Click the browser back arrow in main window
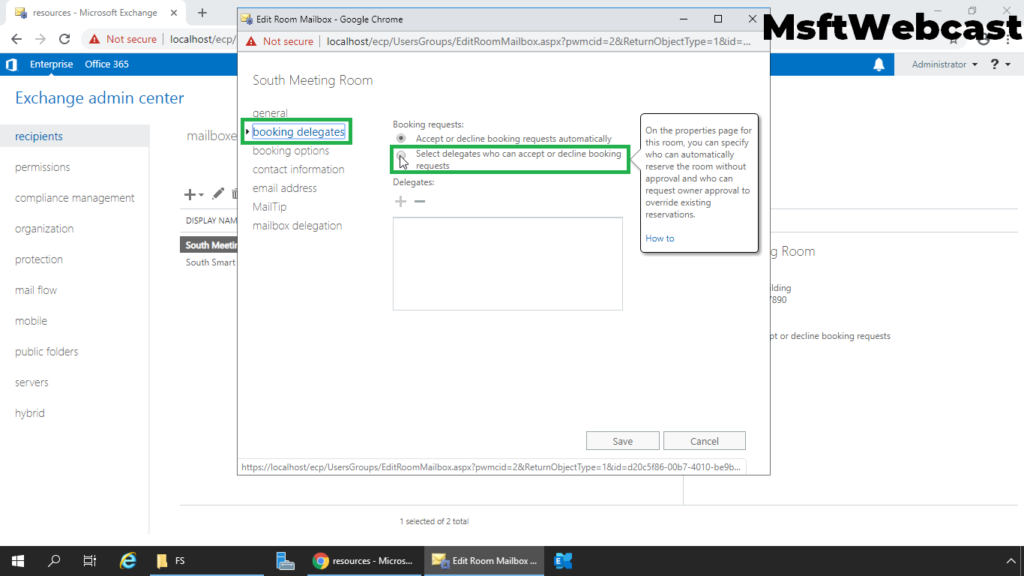 point(16,39)
